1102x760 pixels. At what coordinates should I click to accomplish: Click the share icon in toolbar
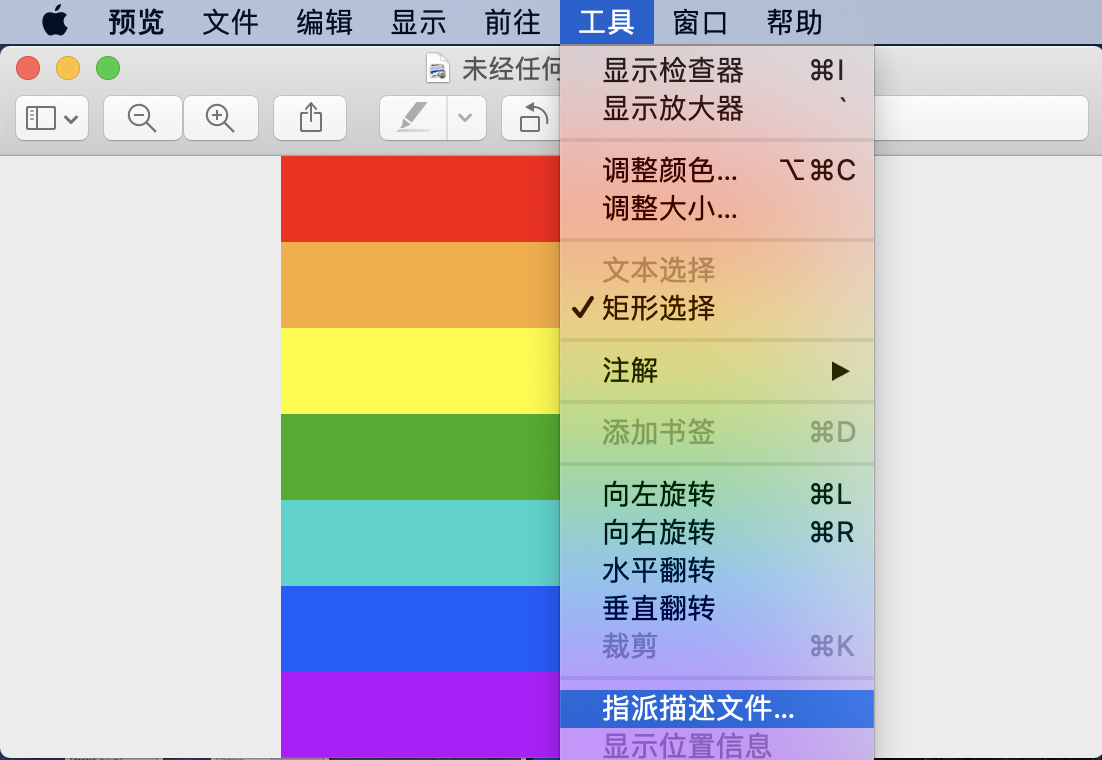click(x=310, y=118)
